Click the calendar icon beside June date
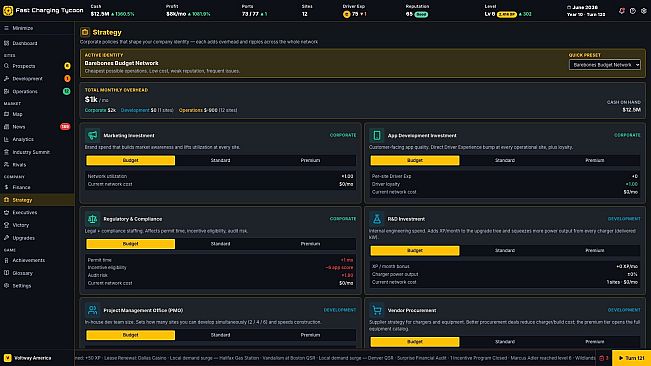Image resolution: width=651 pixels, height=366 pixels. coord(569,7)
